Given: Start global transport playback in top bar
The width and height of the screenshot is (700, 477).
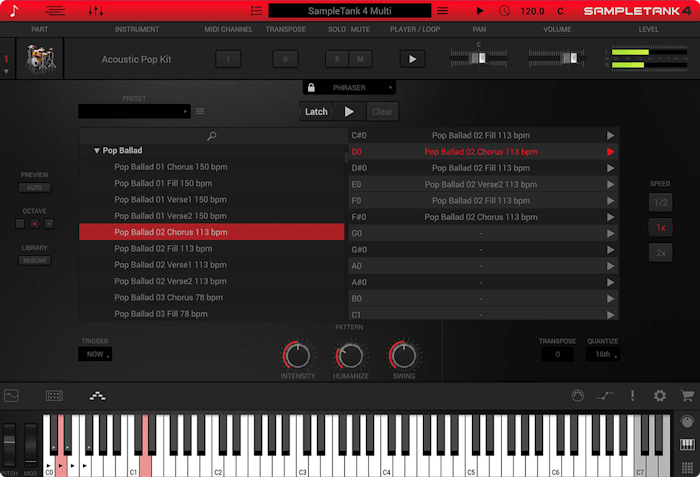Looking at the screenshot, I should 480,11.
